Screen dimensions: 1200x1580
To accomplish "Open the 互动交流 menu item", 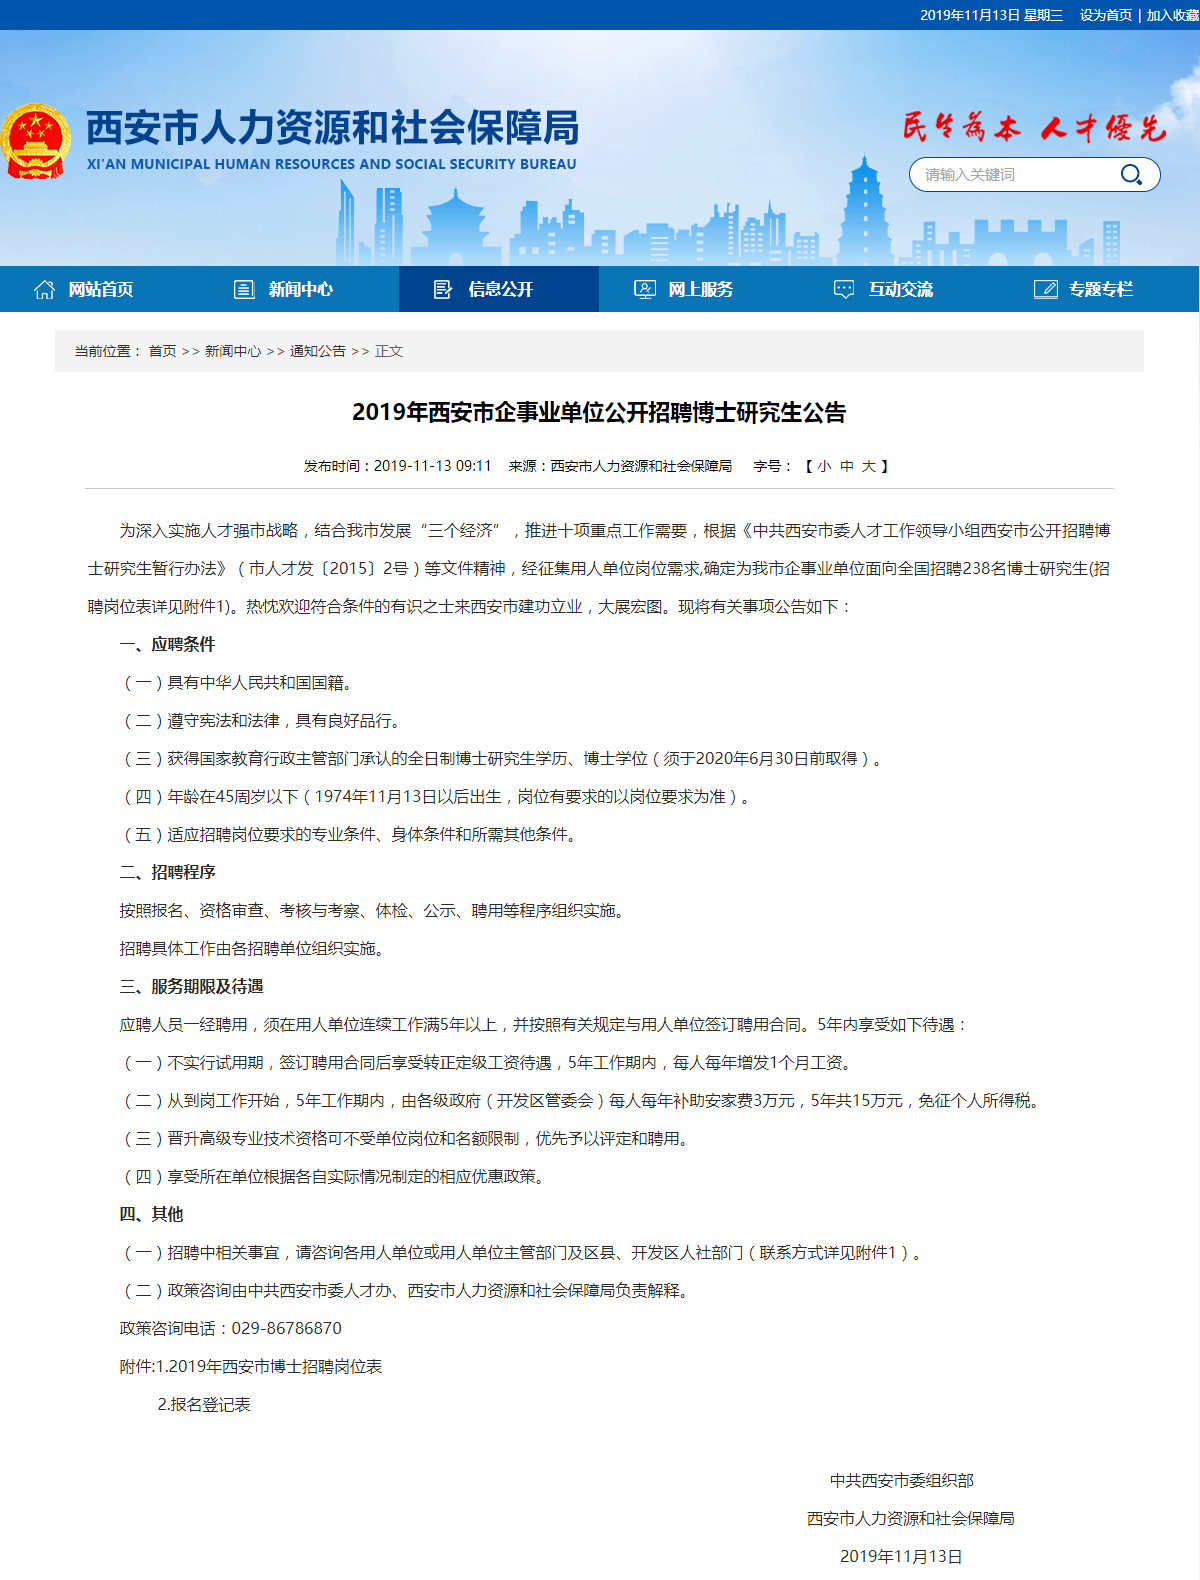I will click(x=899, y=289).
